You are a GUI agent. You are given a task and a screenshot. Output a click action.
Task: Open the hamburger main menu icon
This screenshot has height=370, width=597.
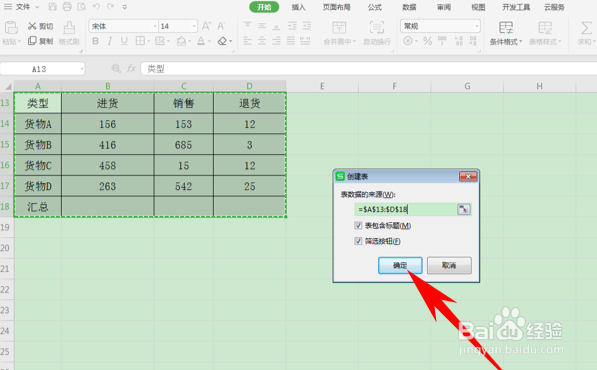(x=8, y=7)
